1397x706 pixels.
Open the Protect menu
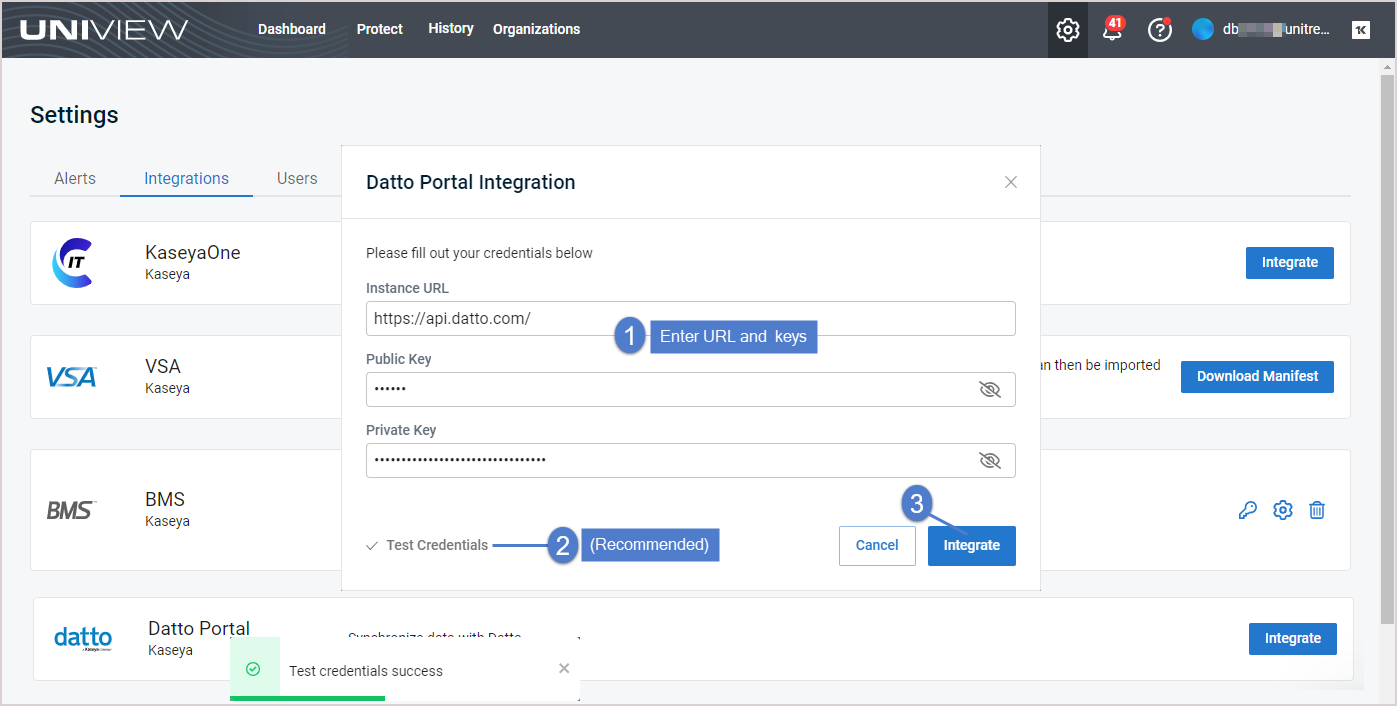click(380, 29)
